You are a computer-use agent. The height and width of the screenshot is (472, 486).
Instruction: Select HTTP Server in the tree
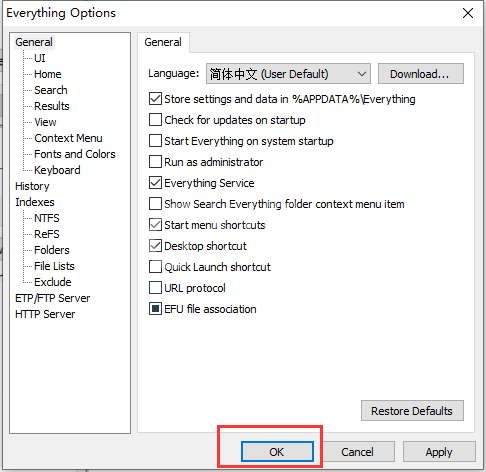coord(45,314)
